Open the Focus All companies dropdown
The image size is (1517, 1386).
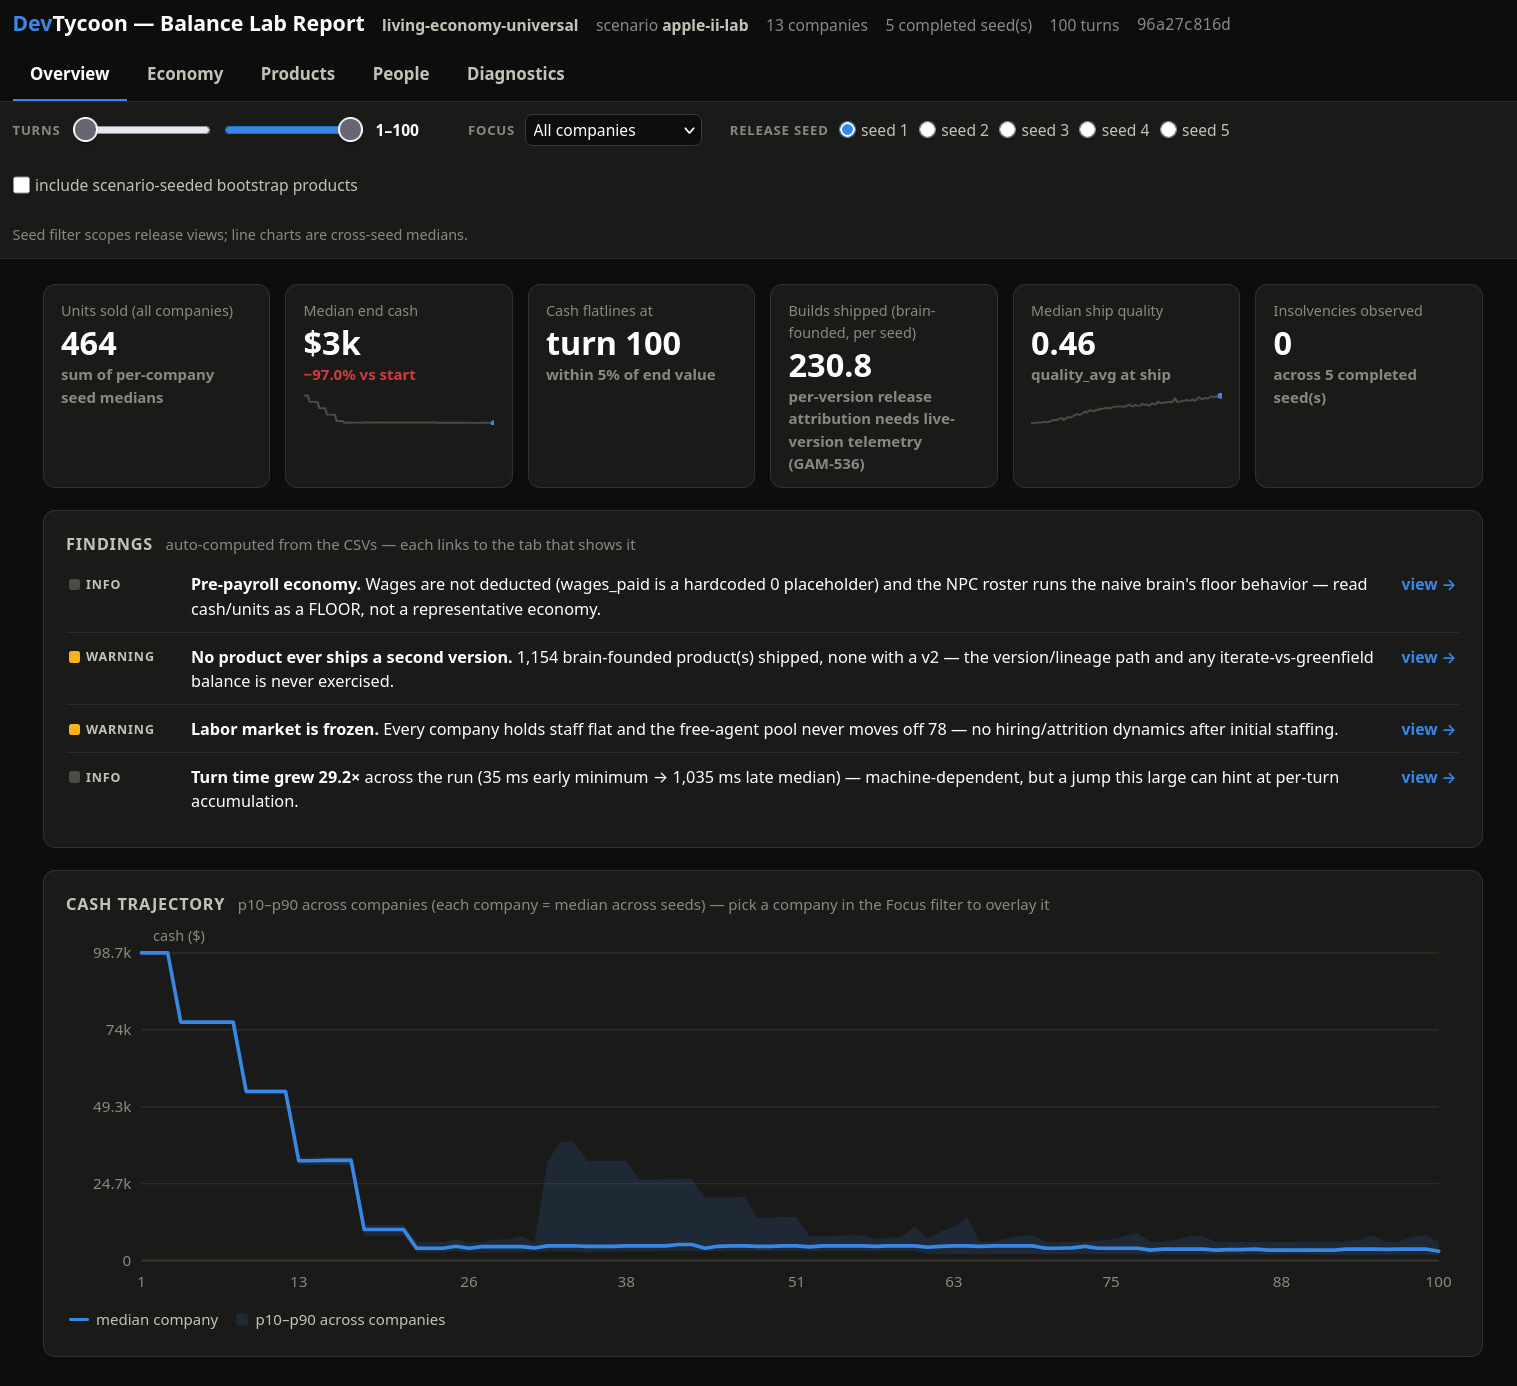[613, 130]
